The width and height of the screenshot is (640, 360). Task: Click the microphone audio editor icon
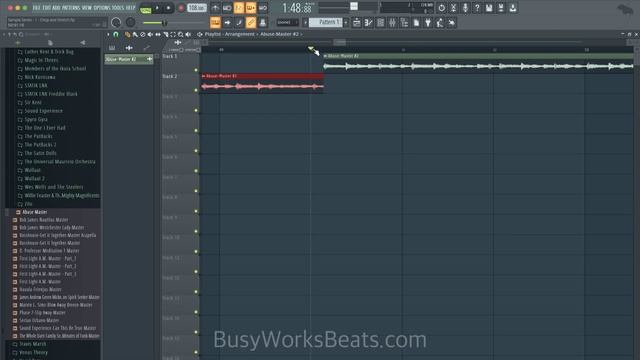click(465, 8)
